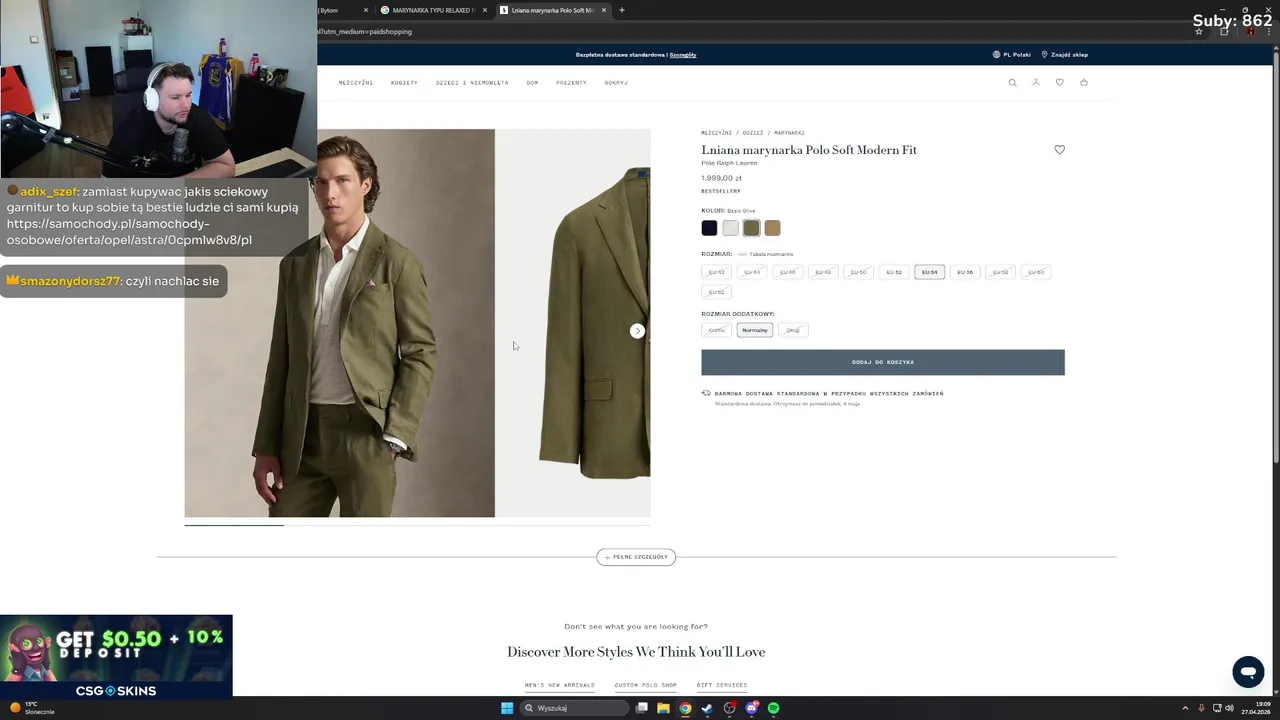Open the chat support bubble
This screenshot has width=1280, height=720.
point(1248,672)
